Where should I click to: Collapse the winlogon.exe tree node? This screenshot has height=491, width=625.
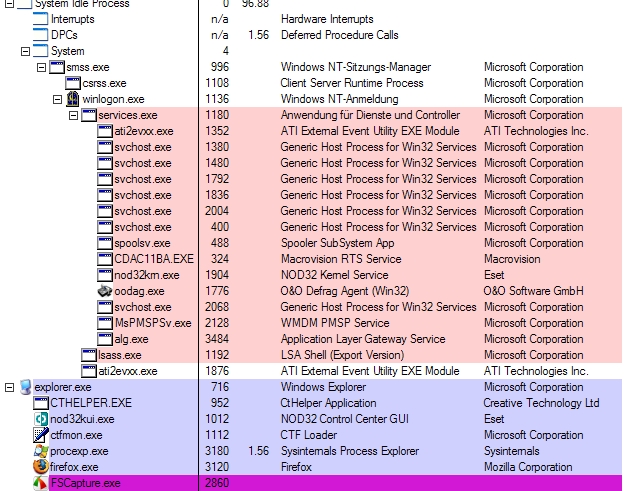pyautogui.click(x=57, y=99)
